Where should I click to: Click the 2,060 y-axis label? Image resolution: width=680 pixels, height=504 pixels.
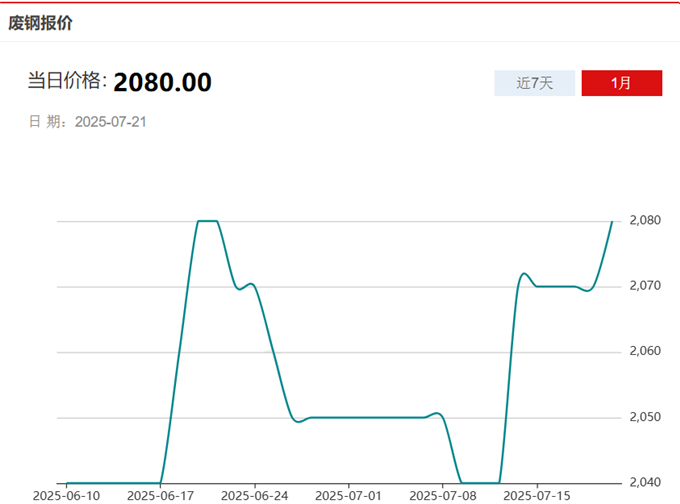pos(646,351)
